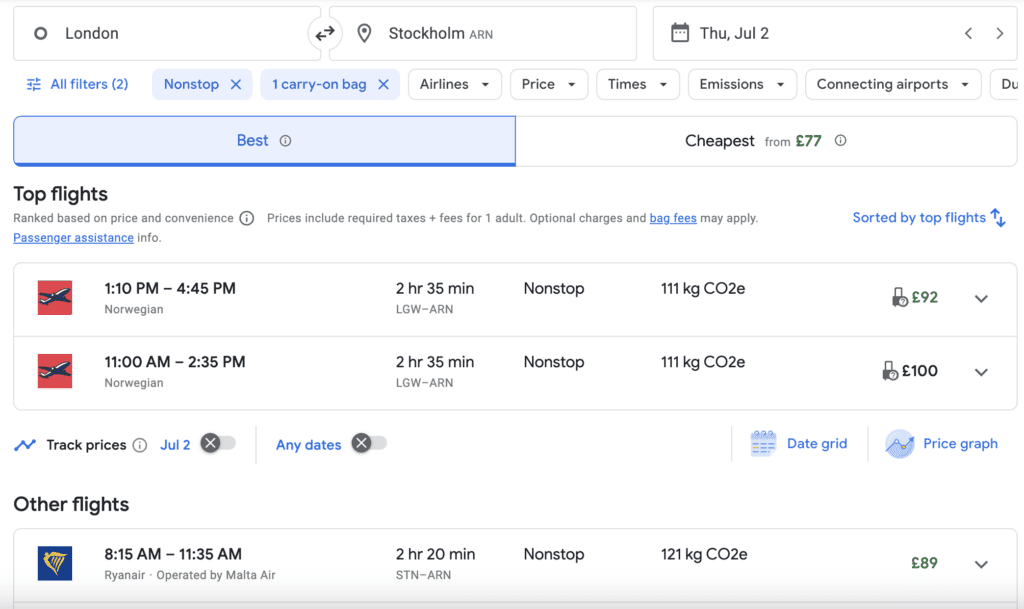Screen dimensions: 1024x609
Task: Click the All filters sliders icon
Action: [x=31, y=84]
